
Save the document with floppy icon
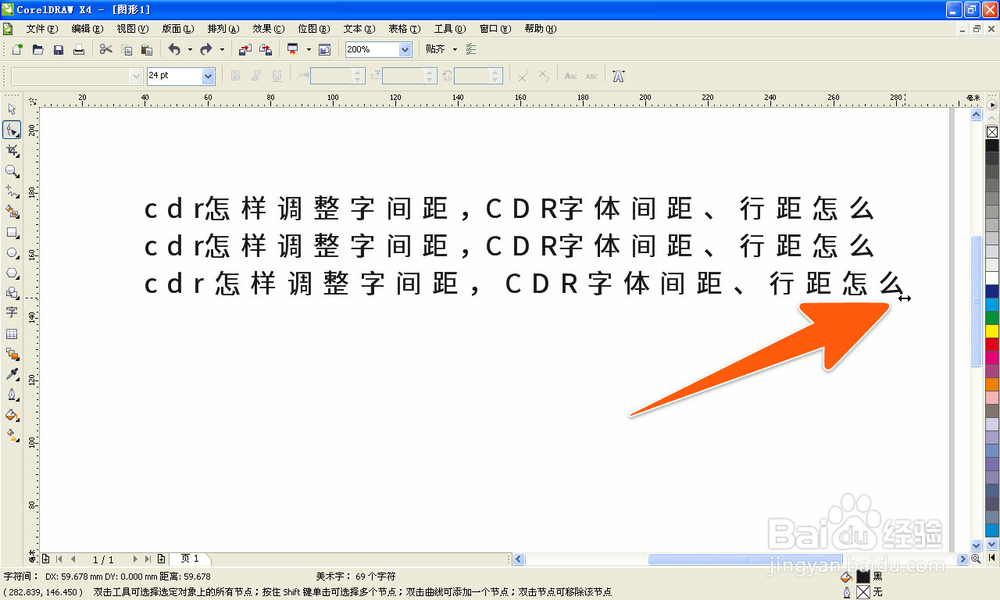tap(58, 49)
